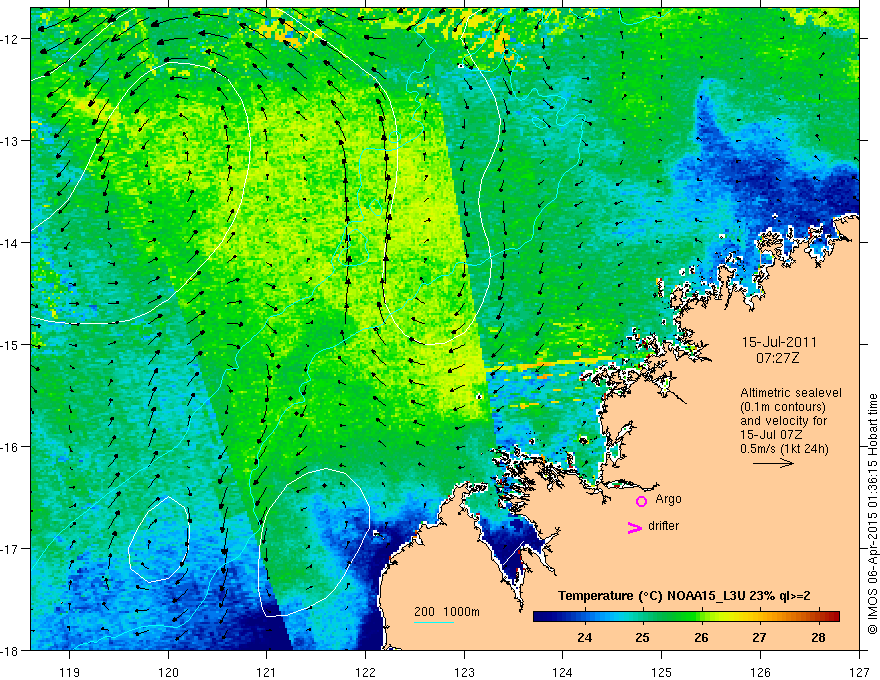Click the color bar value '24'

(x=584, y=638)
